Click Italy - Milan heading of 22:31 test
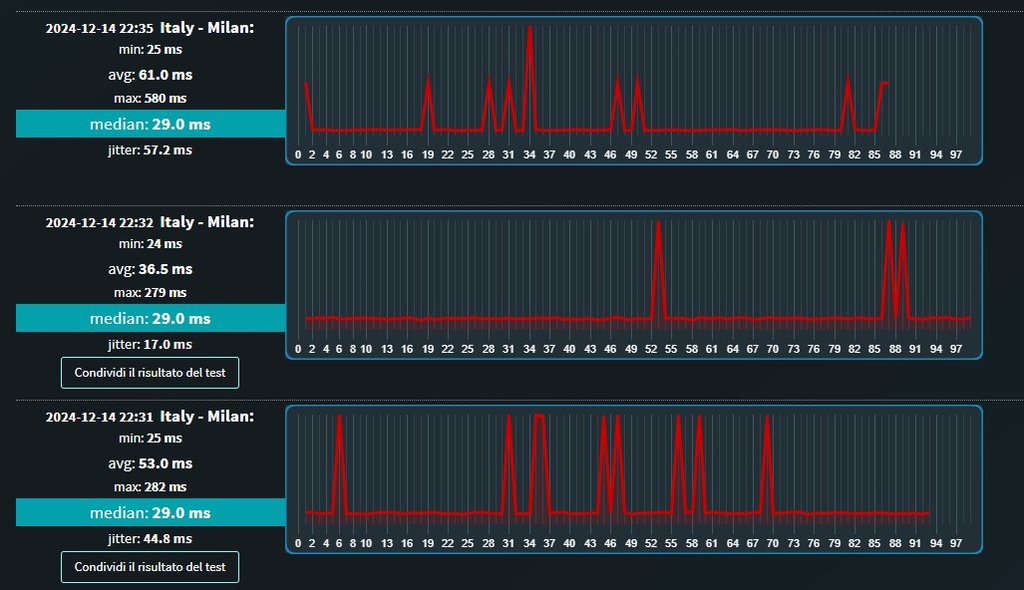This screenshot has height=590, width=1024. point(206,416)
